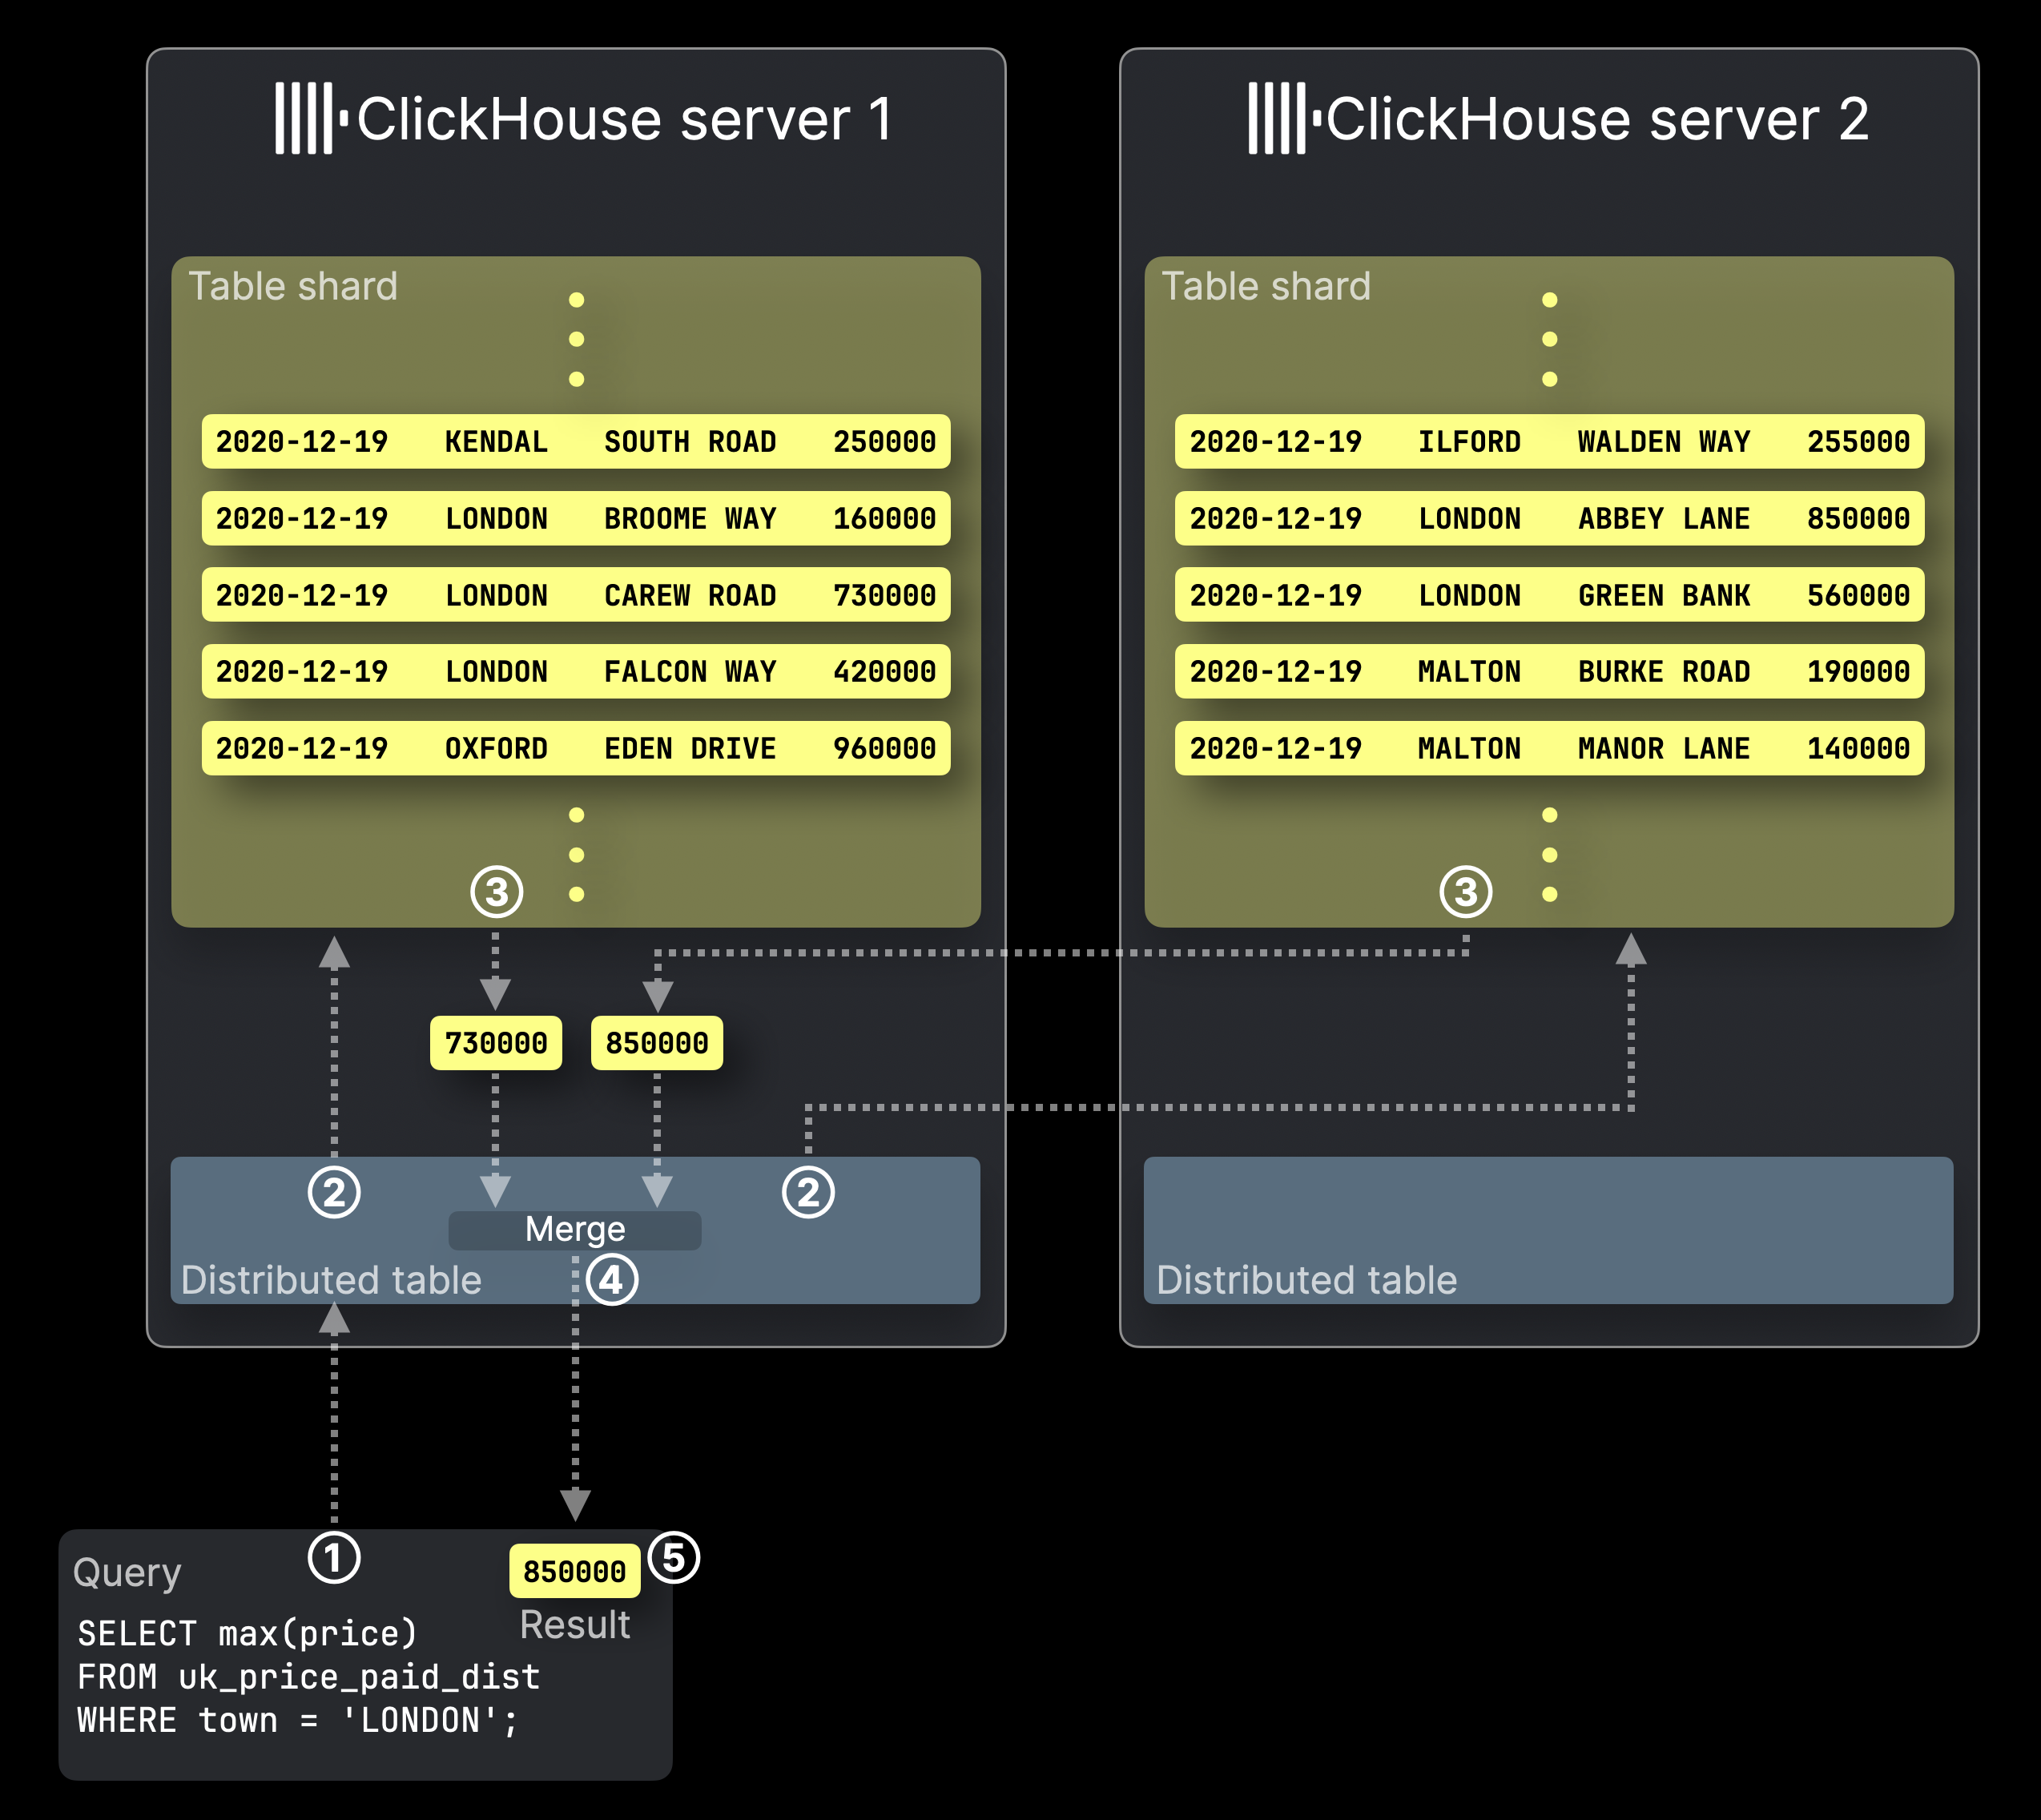Screen dimensions: 2041x1820
Task: Select the MALTON MANOR LANE row
Action: (x=1549, y=748)
